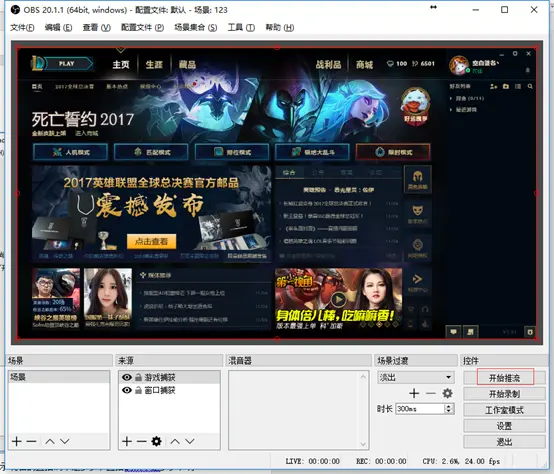This screenshot has height=474, width=554.
Task: Expand the (0/11) friends group
Action: (451, 99)
